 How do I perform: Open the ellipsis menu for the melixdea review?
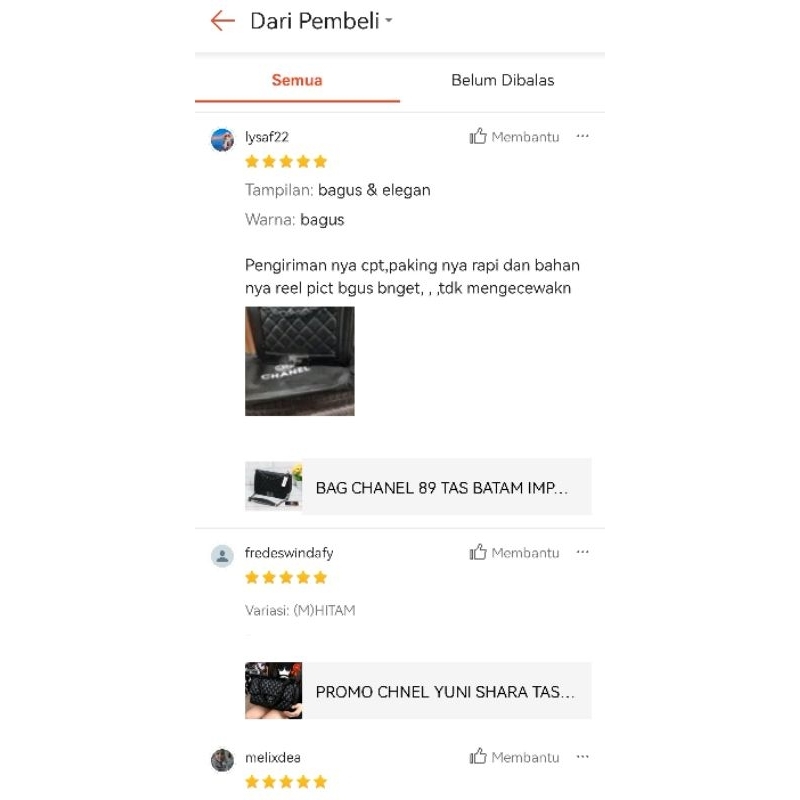click(582, 757)
